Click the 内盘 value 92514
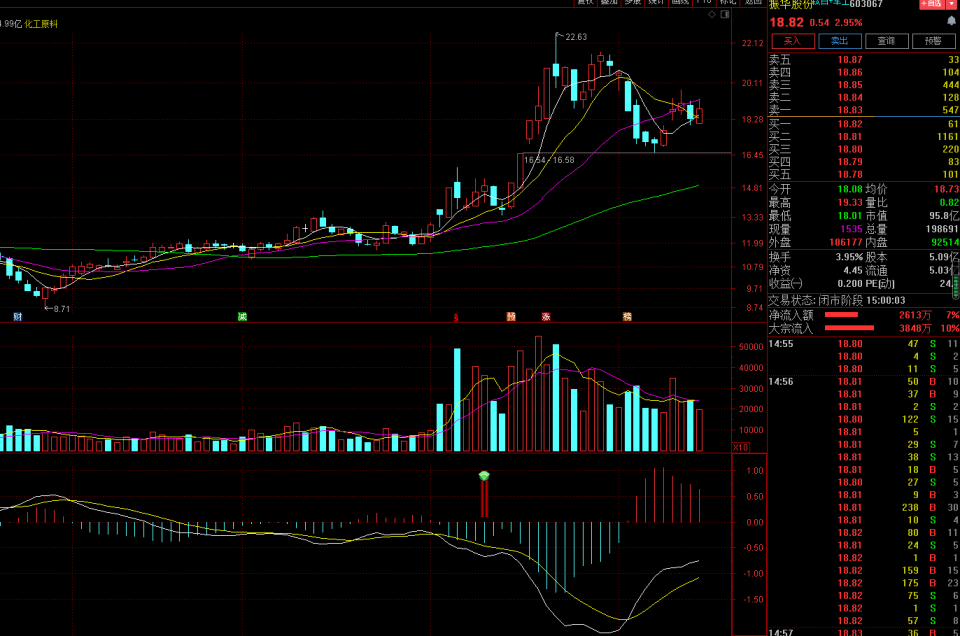The height and width of the screenshot is (636, 960). click(945, 242)
